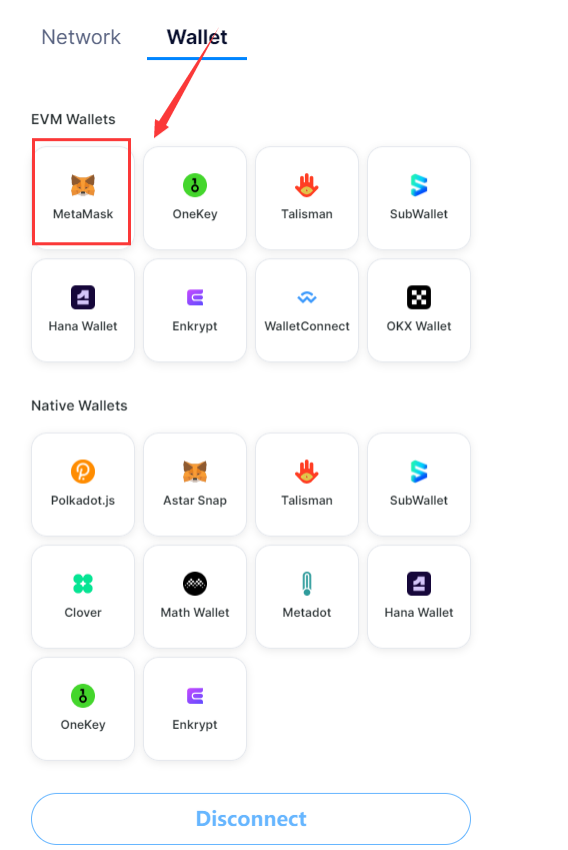Choose OKX Wallet
Viewport: 568px width, 850px height.
419,310
